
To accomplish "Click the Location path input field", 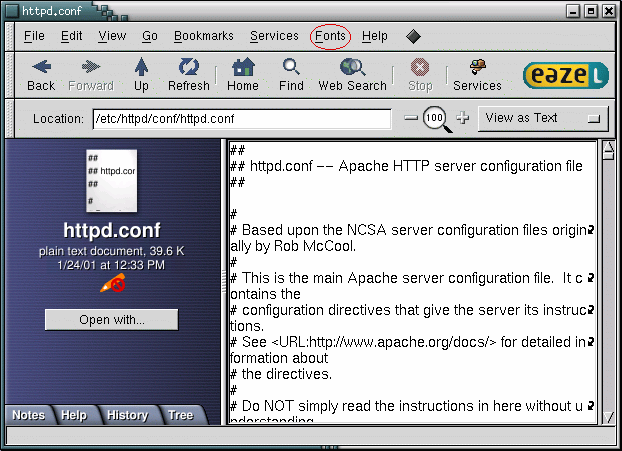I will (242, 119).
